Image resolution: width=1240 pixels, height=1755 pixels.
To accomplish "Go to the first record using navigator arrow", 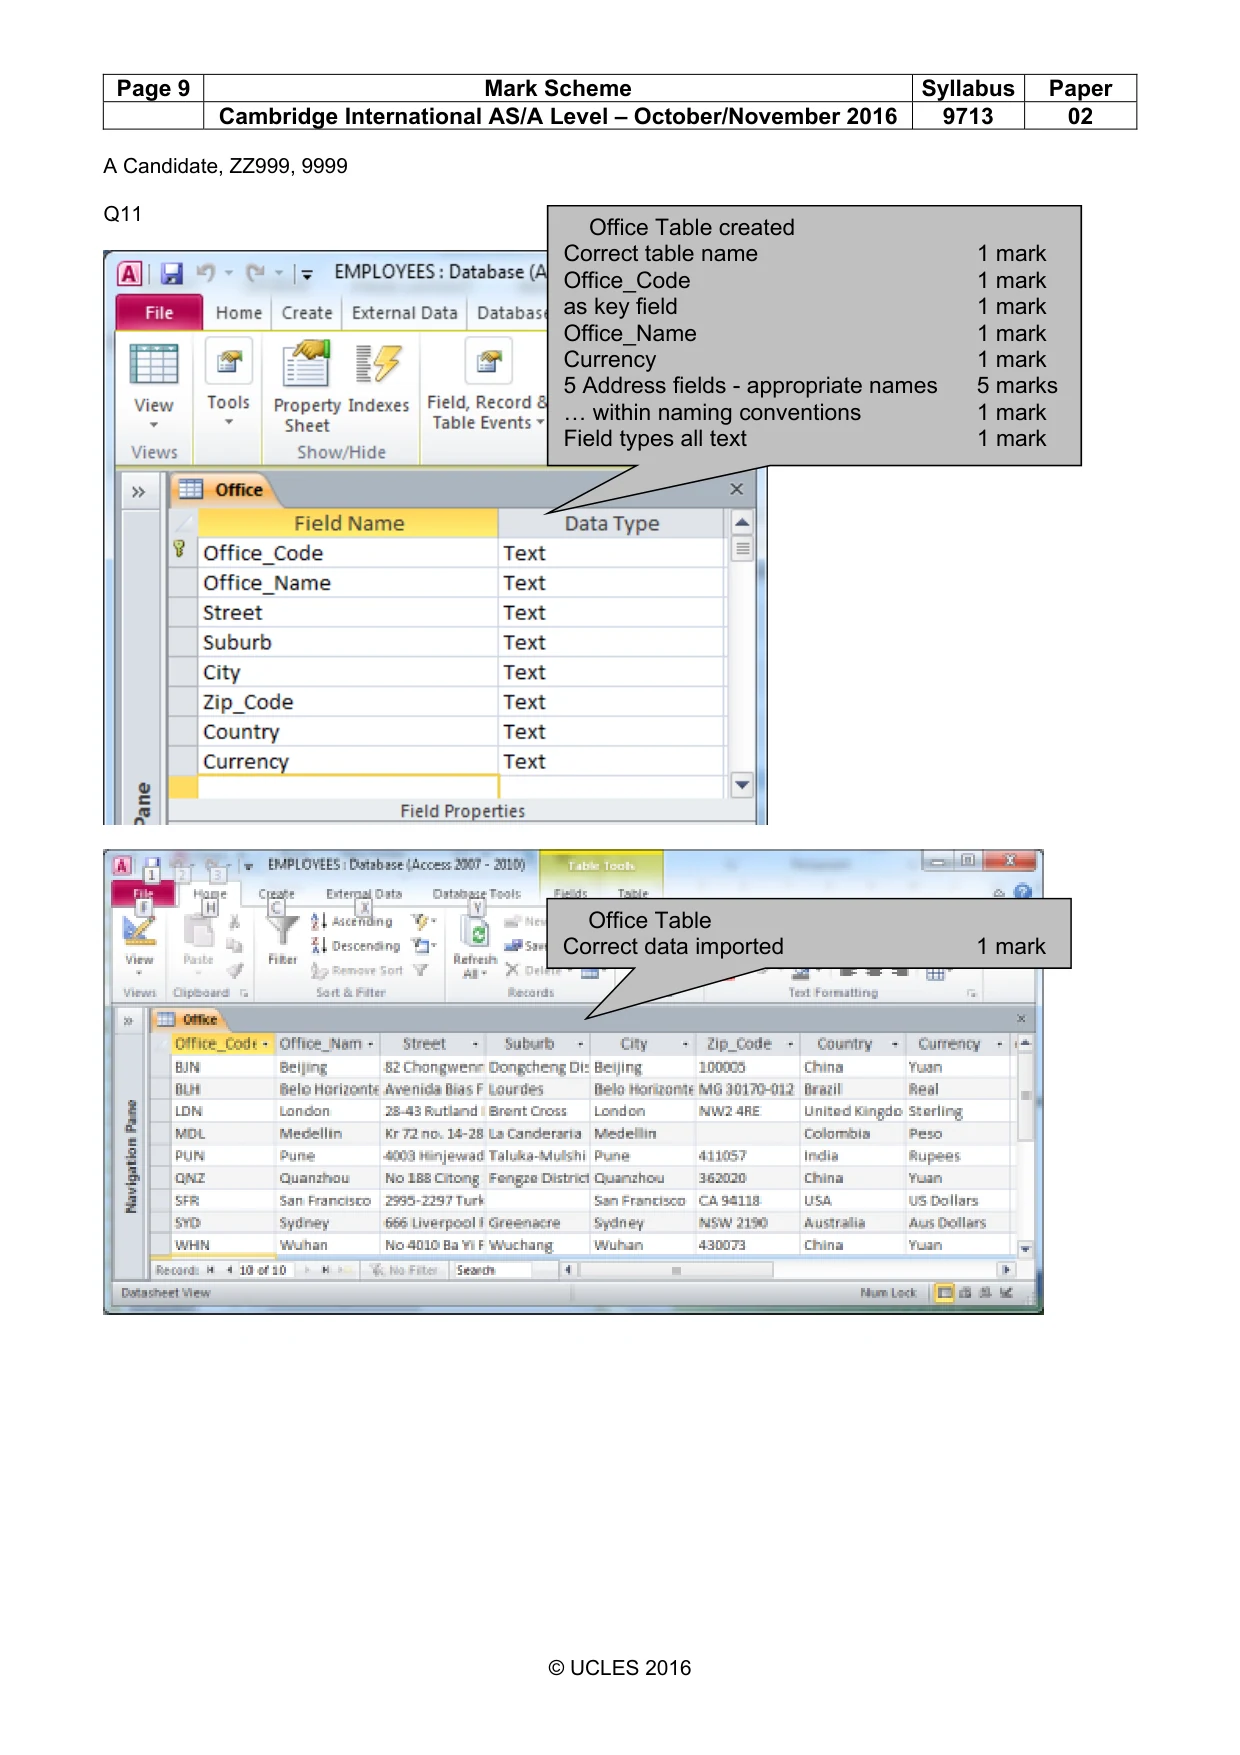I will coord(210,1270).
